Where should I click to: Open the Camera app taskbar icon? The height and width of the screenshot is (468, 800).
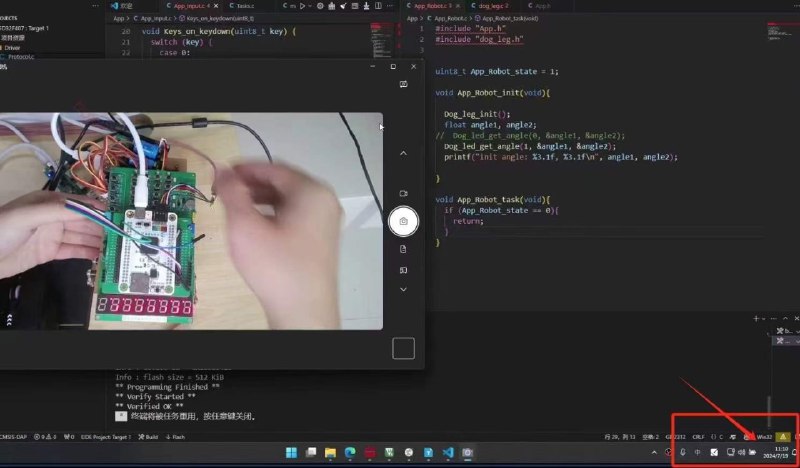tap(466, 453)
